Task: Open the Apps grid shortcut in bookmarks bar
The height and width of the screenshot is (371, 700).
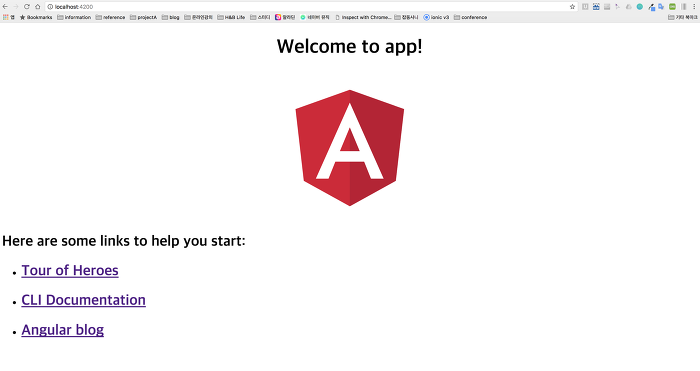Action: (x=8, y=17)
